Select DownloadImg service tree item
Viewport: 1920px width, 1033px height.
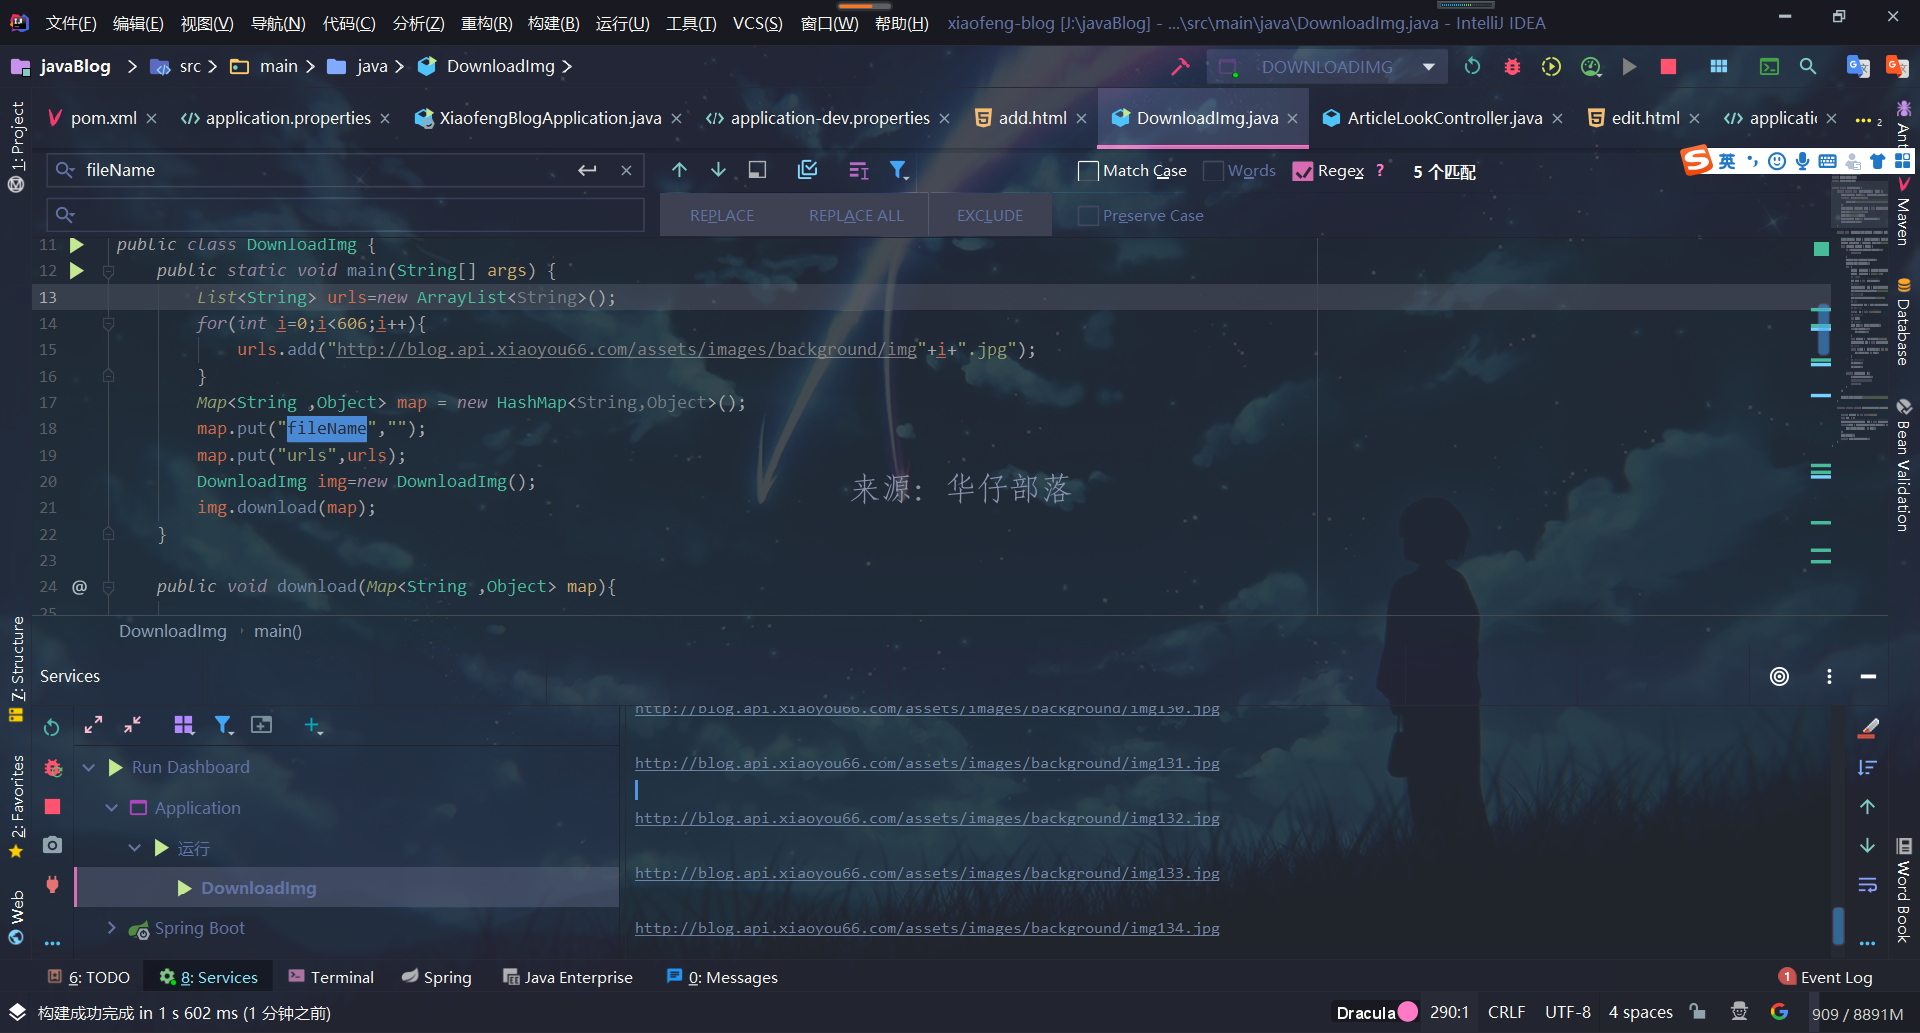pos(347,888)
